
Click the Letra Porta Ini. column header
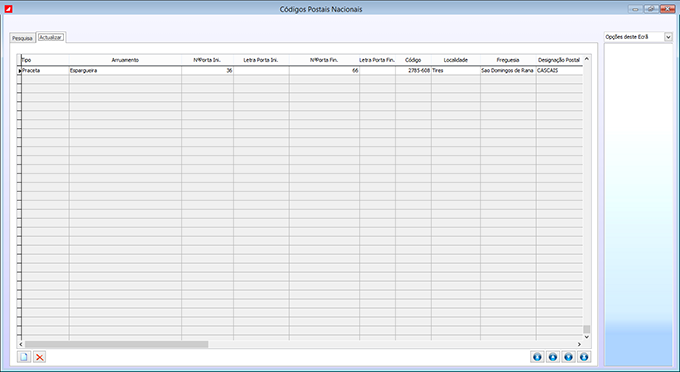[x=261, y=60]
